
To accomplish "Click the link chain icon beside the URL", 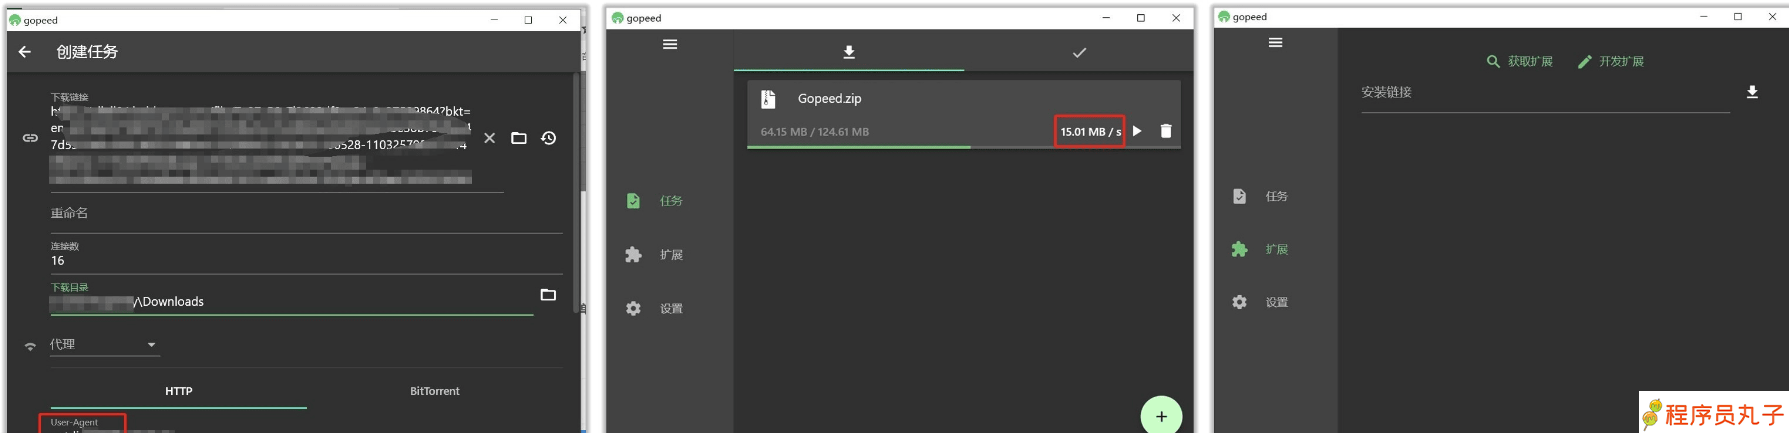I will pos(30,138).
